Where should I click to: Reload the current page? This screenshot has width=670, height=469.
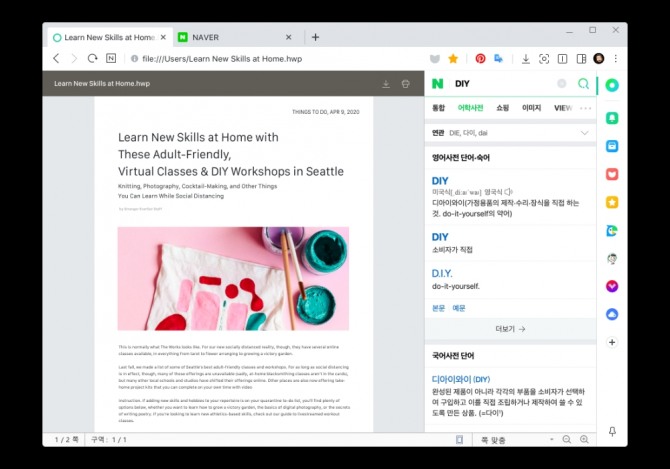click(92, 59)
